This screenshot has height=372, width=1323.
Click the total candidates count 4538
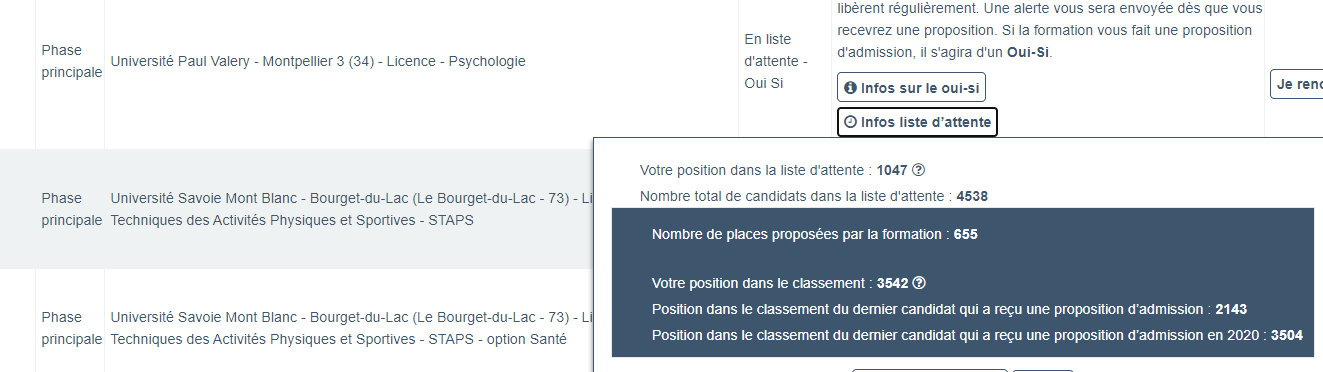(972, 197)
